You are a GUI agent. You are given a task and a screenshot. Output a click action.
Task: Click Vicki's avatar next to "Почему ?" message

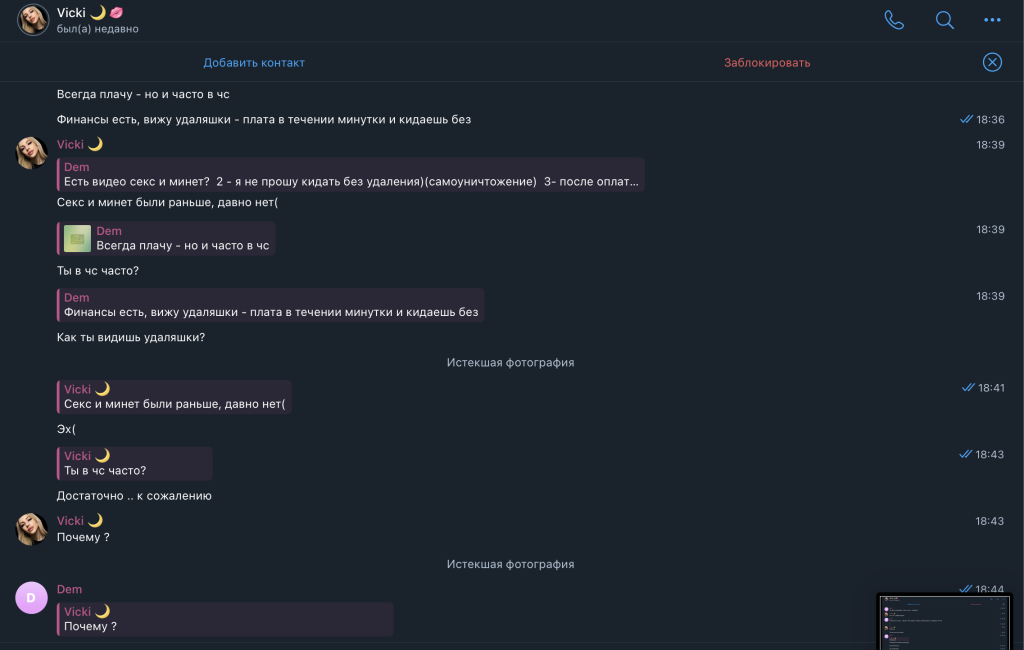(x=32, y=529)
